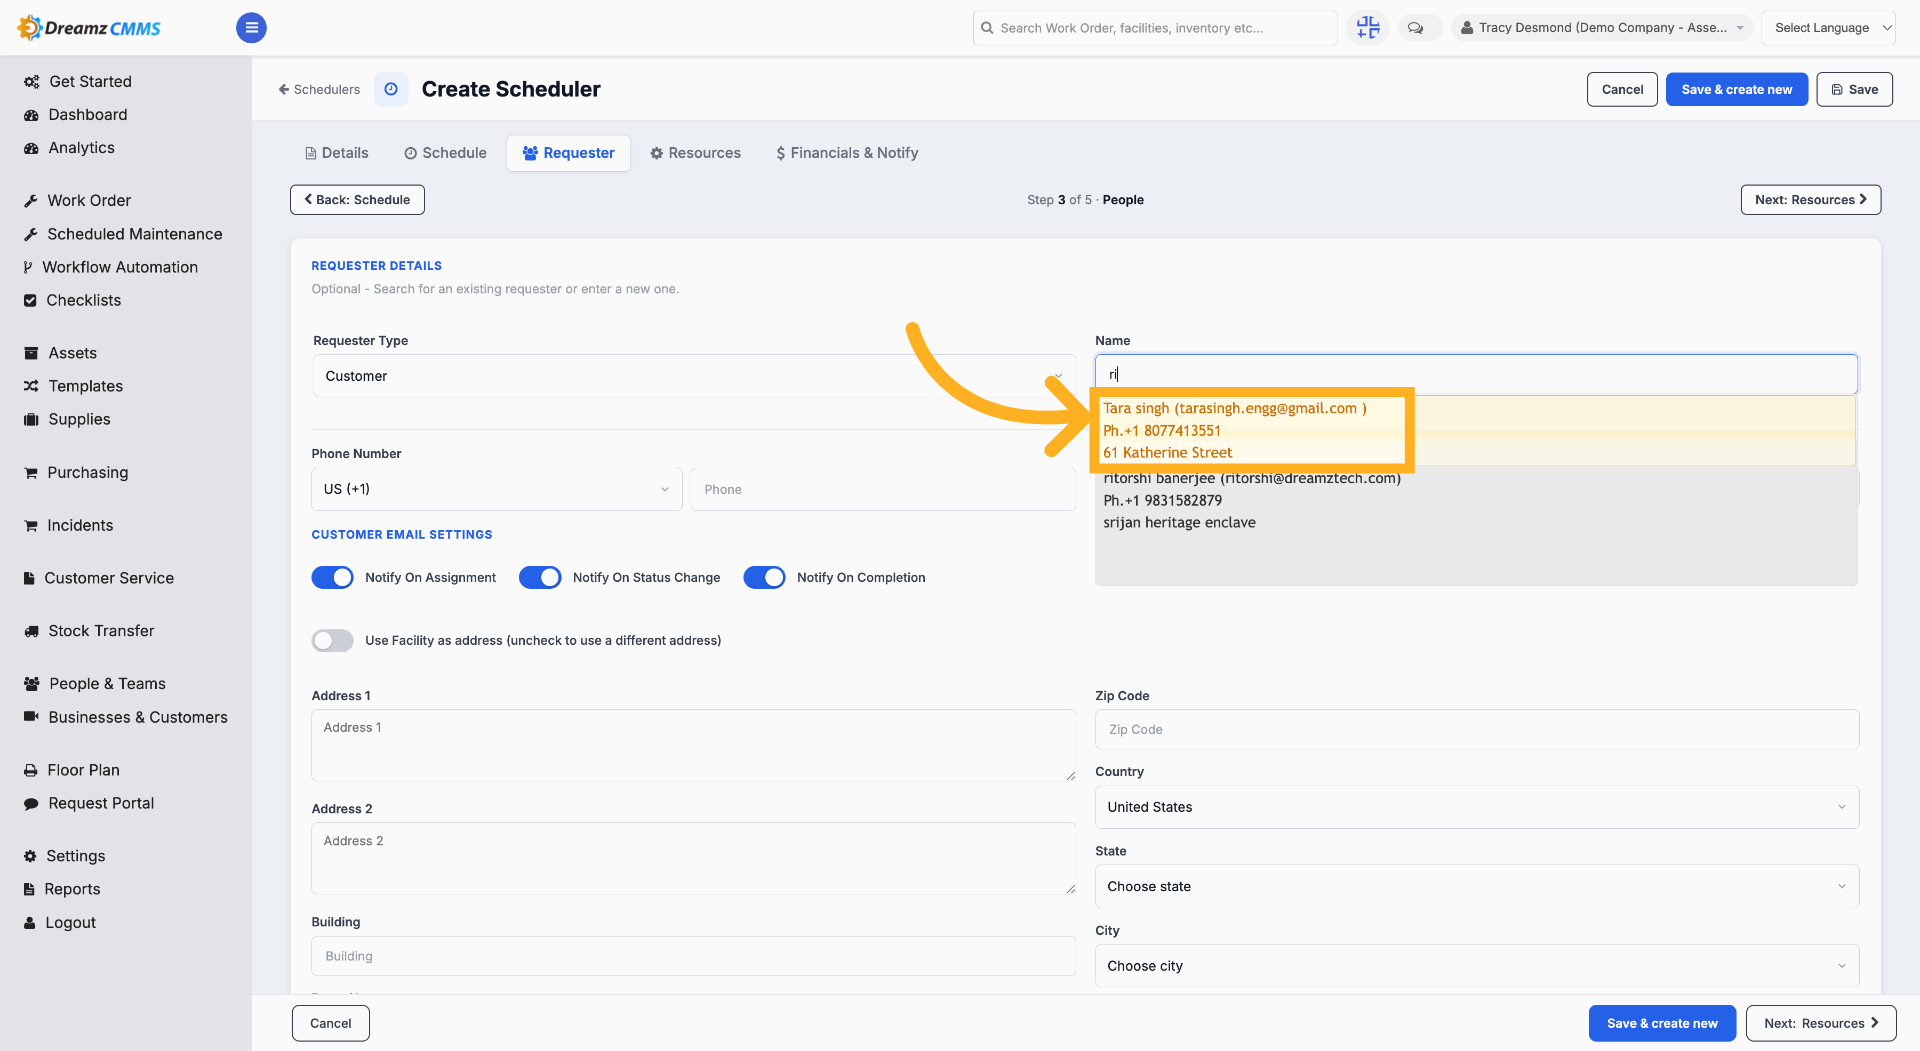Switch to the Resources tab

695,153
